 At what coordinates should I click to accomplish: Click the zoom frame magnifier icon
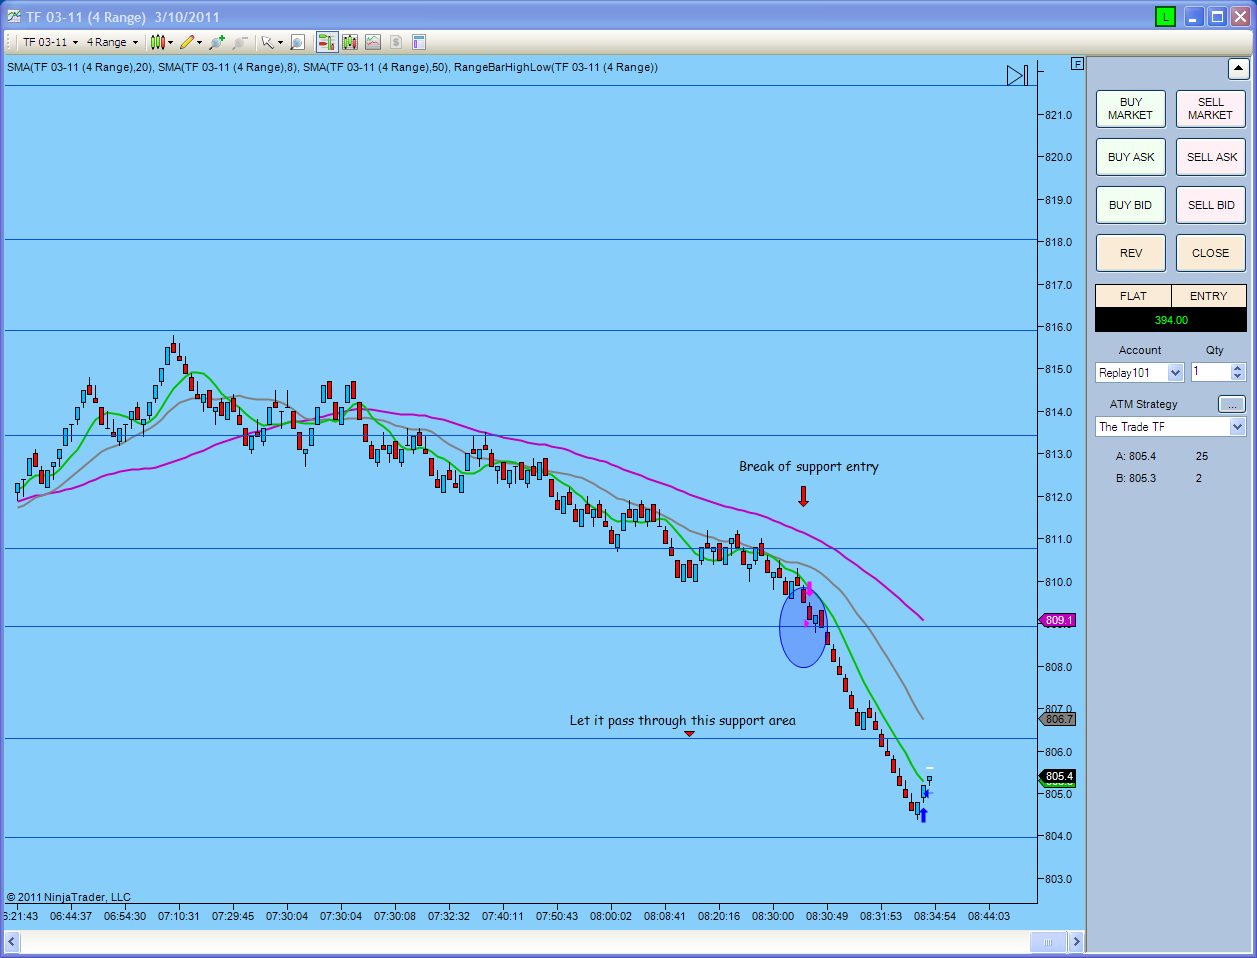pyautogui.click(x=297, y=42)
